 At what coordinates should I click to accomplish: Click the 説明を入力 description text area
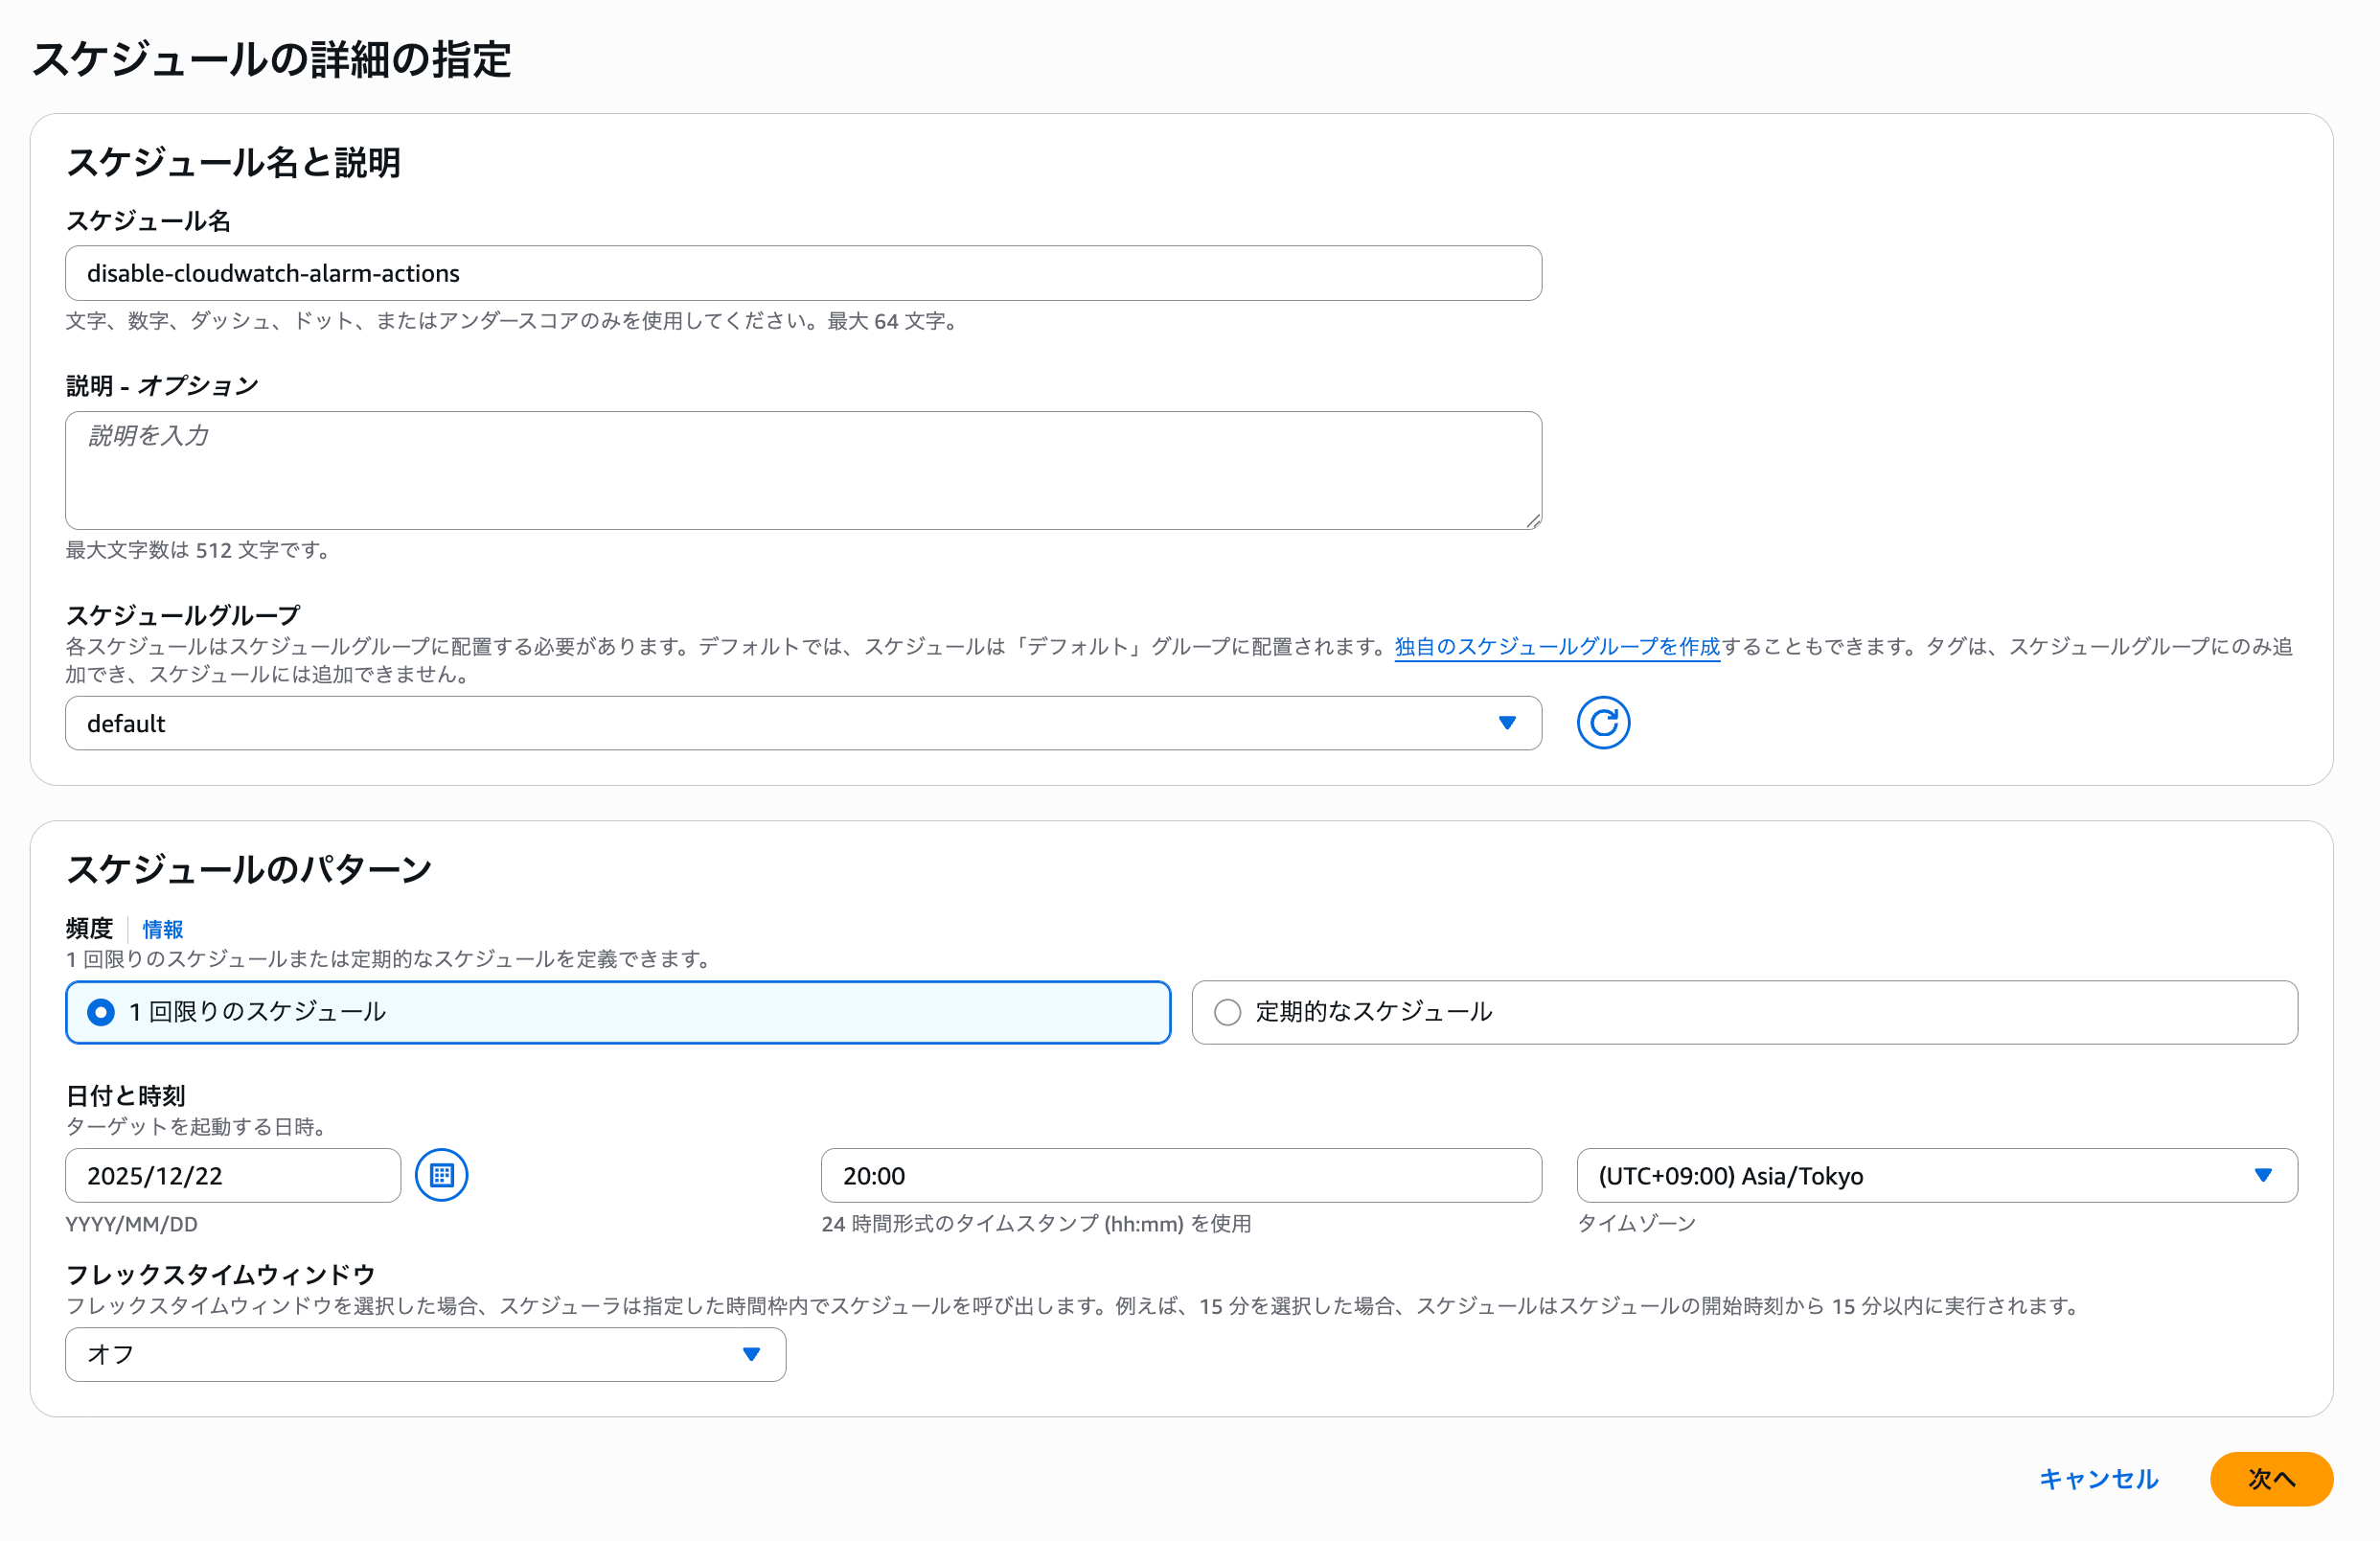coord(800,470)
